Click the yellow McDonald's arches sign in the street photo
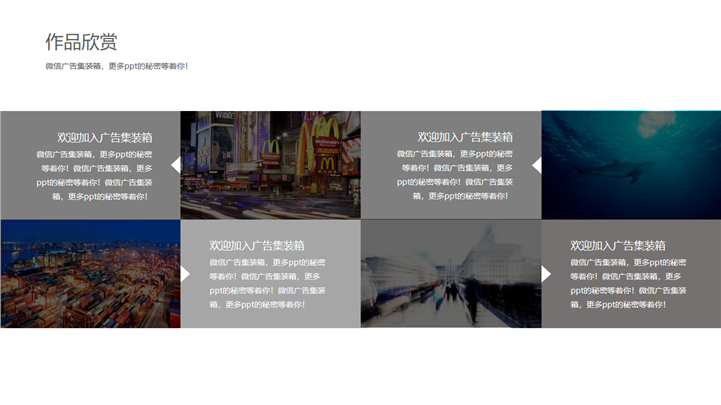Viewport: 721px width, 405px height. (x=326, y=131)
